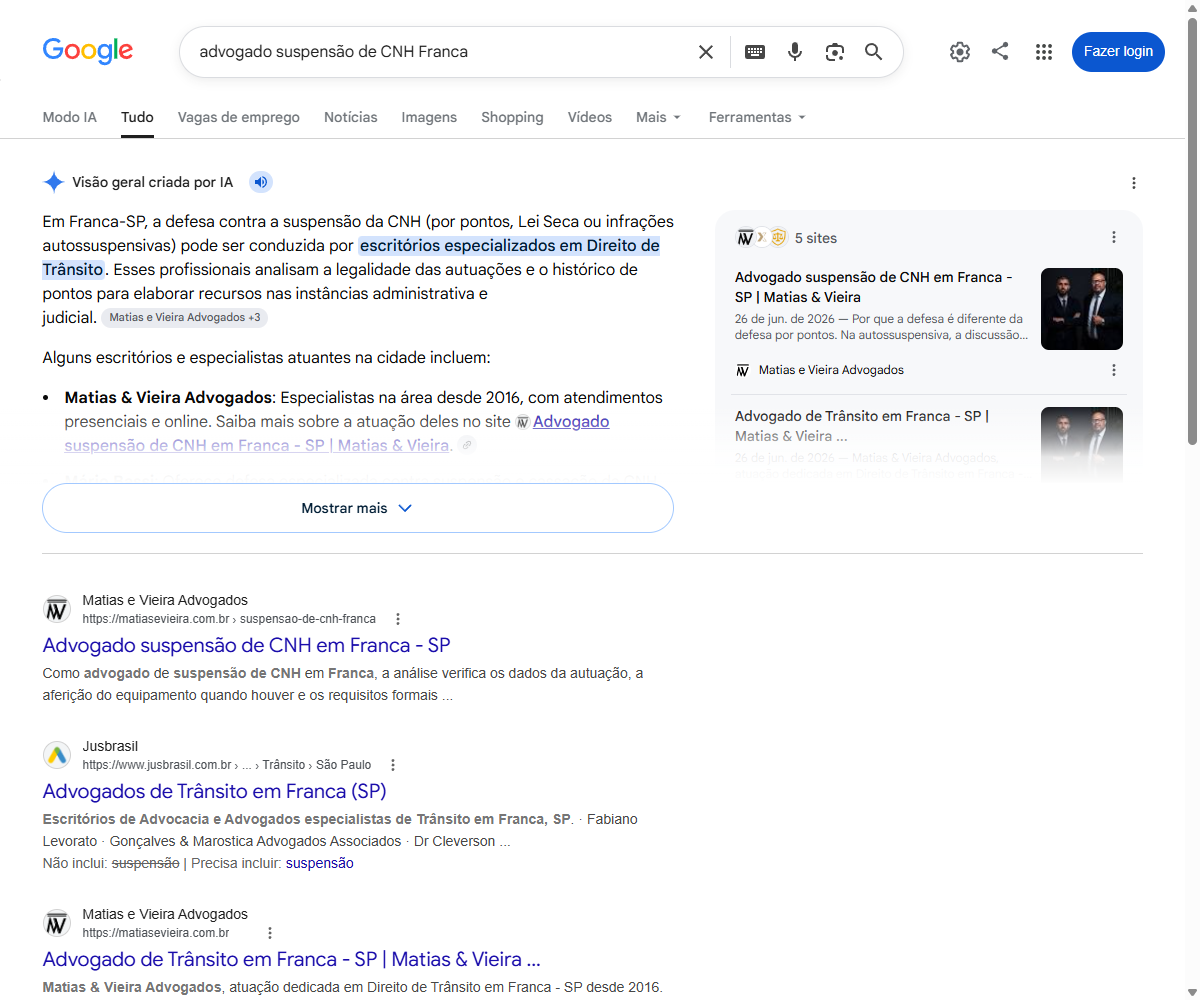This screenshot has height=1000, width=1200.
Task: Expand the AI overview with Mostrar mais
Action: tap(358, 508)
